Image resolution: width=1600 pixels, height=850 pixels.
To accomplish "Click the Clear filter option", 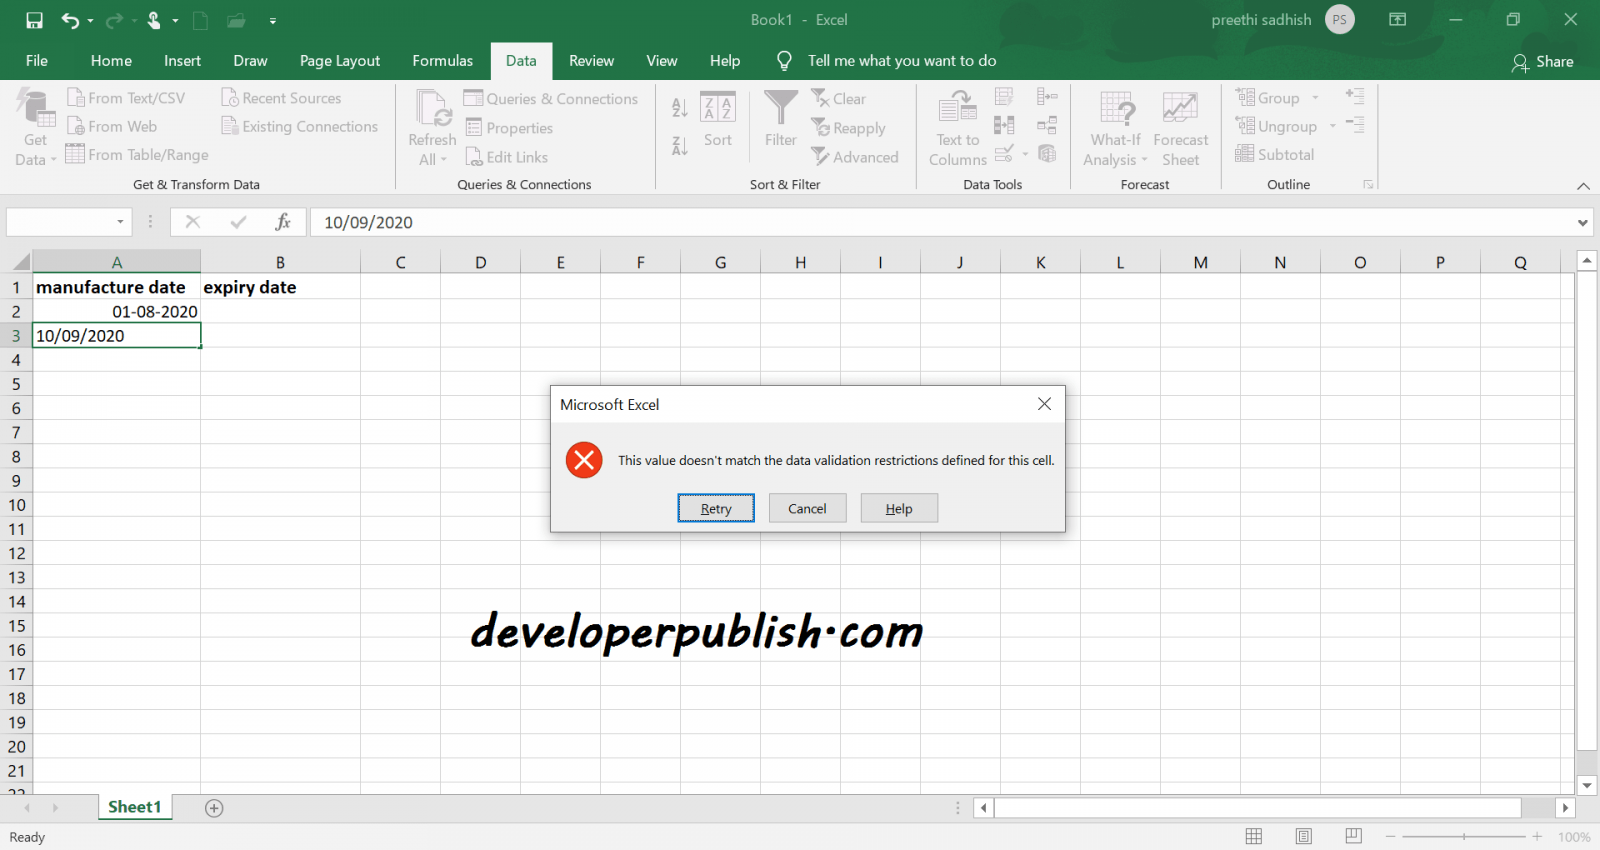I will click(839, 98).
